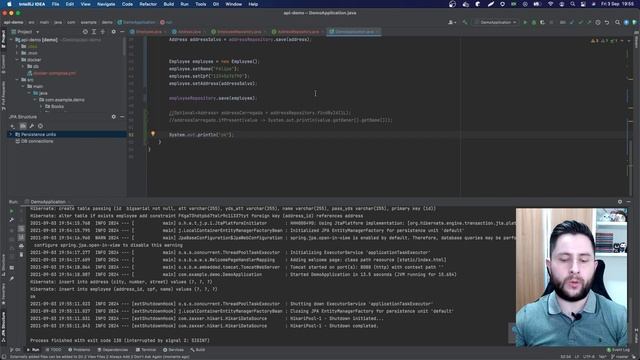Collapse the main folder in project tree

23,87
